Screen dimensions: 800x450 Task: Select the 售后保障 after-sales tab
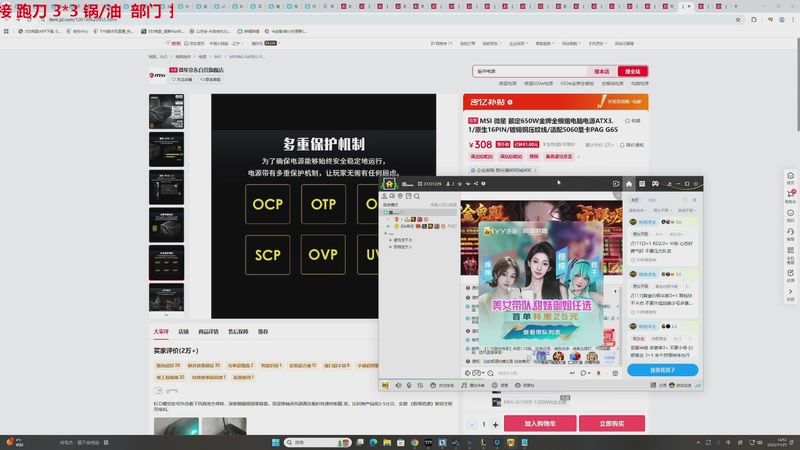click(238, 332)
